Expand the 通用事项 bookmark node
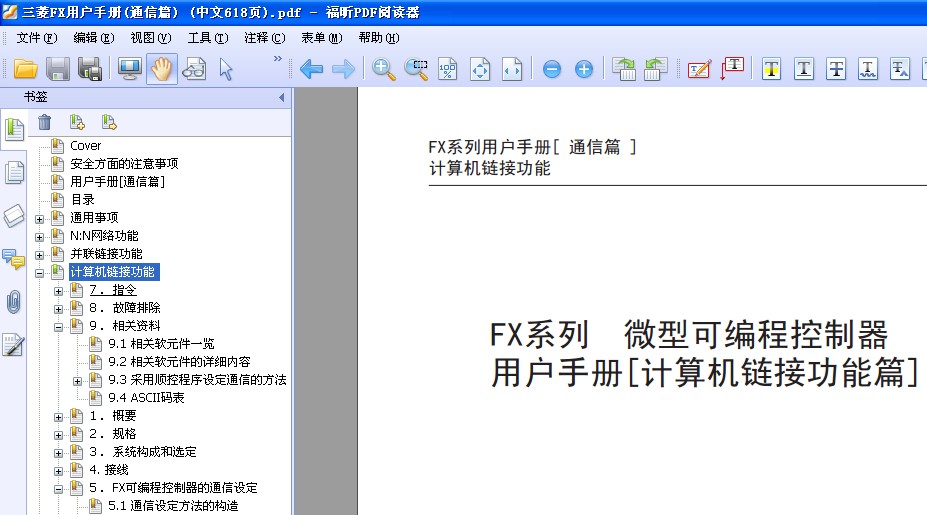 coord(40,218)
